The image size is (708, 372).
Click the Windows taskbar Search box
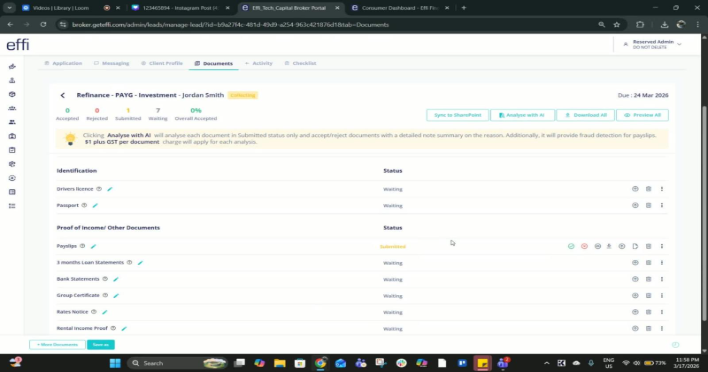pyautogui.click(x=177, y=363)
